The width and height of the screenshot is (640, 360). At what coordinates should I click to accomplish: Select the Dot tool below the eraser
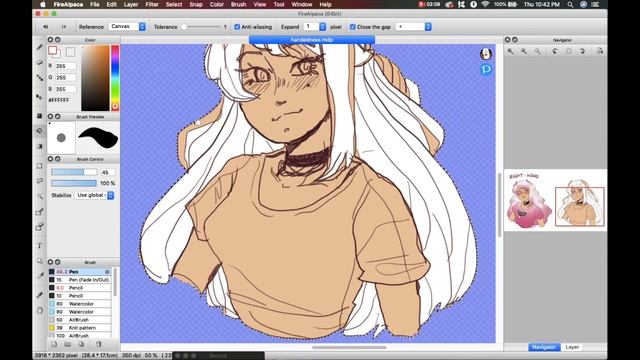click(40, 78)
